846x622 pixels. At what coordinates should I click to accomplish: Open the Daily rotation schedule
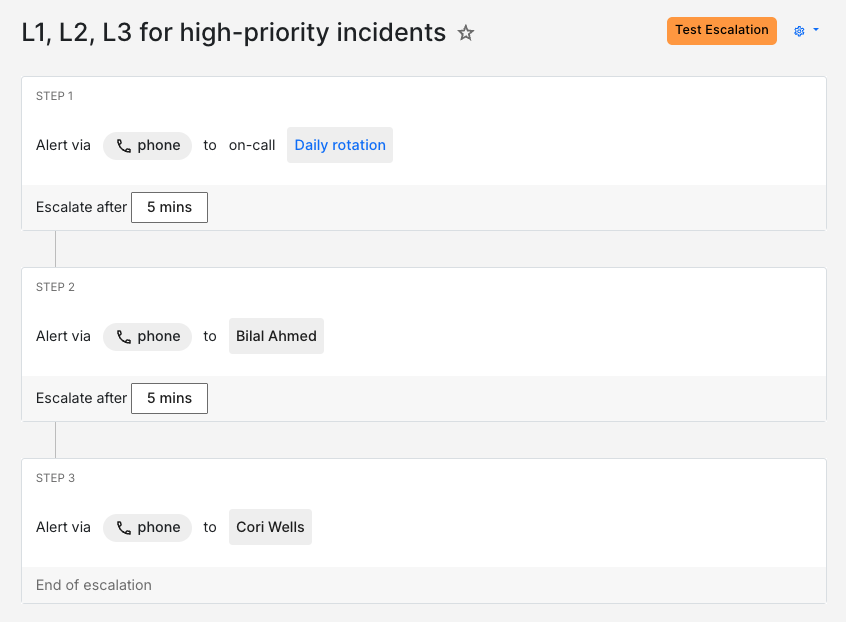[339, 145]
